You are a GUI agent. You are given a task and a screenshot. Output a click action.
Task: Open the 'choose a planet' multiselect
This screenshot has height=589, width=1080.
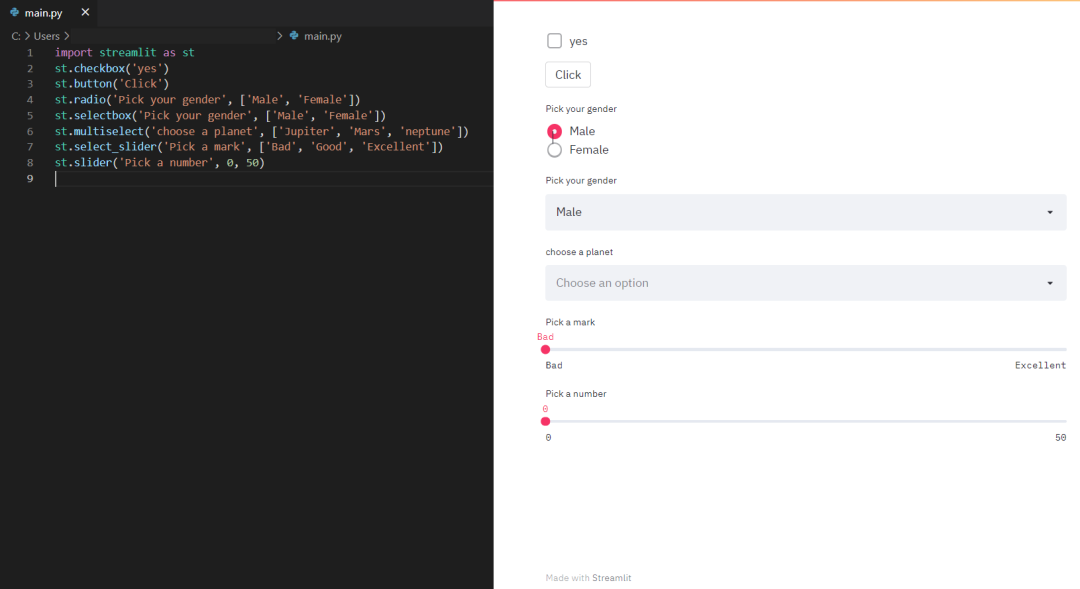(806, 283)
